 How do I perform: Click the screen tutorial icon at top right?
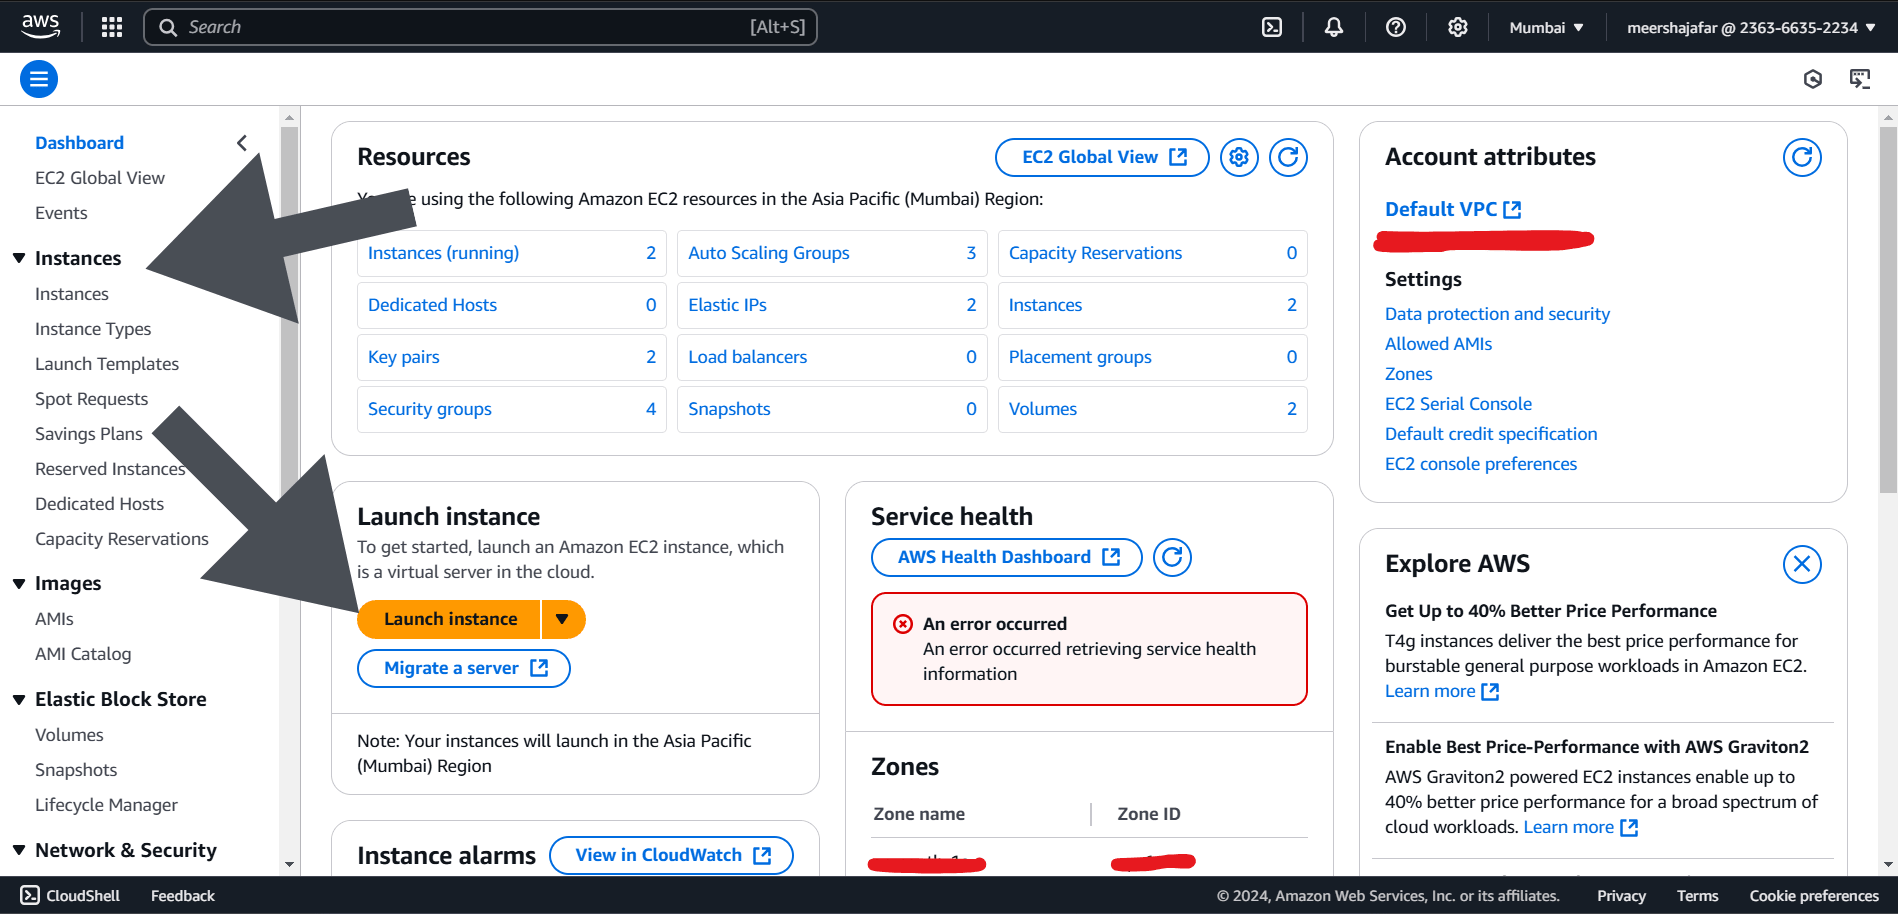[1860, 79]
